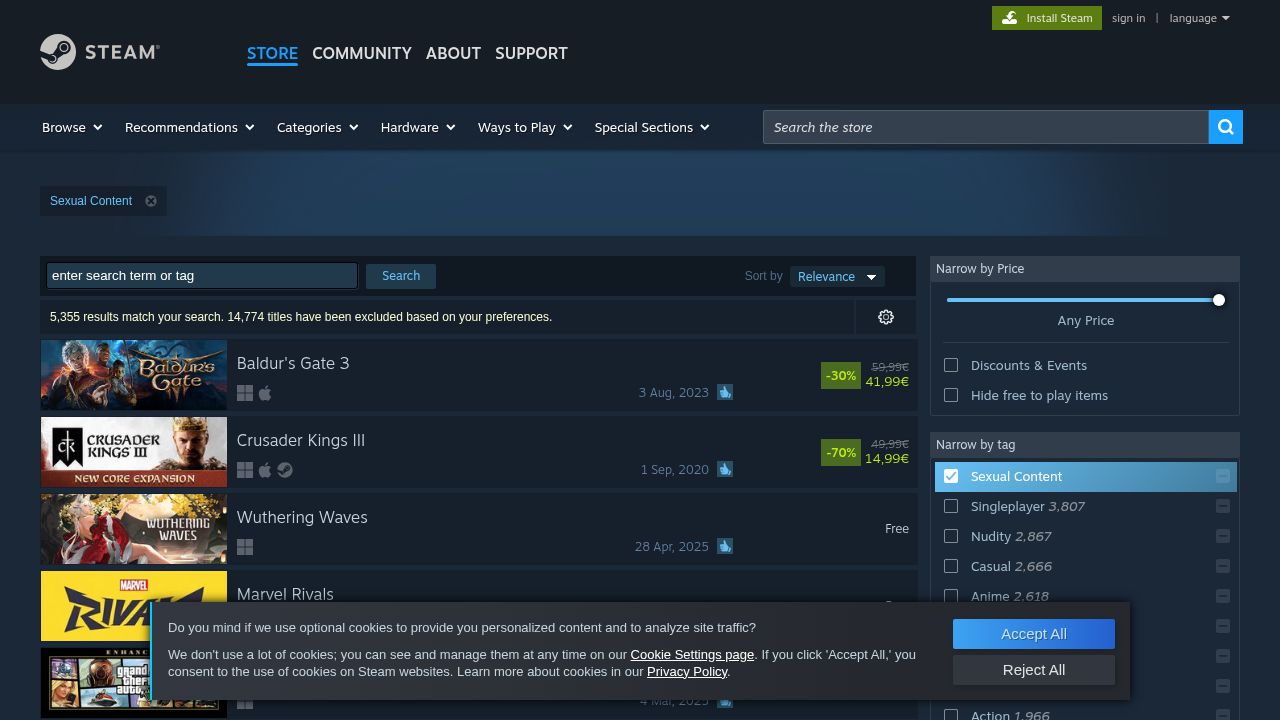The width and height of the screenshot is (1280, 720).
Task: Enable the Singleplayer tag checkbox
Action: [x=951, y=506]
